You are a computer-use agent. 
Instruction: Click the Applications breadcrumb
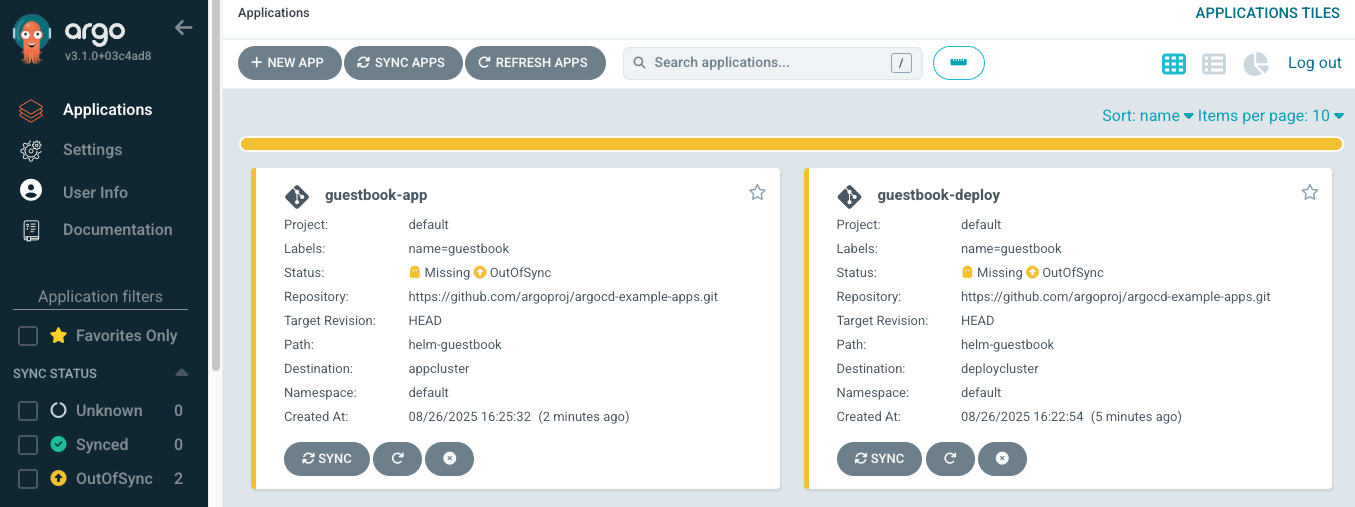pos(274,13)
